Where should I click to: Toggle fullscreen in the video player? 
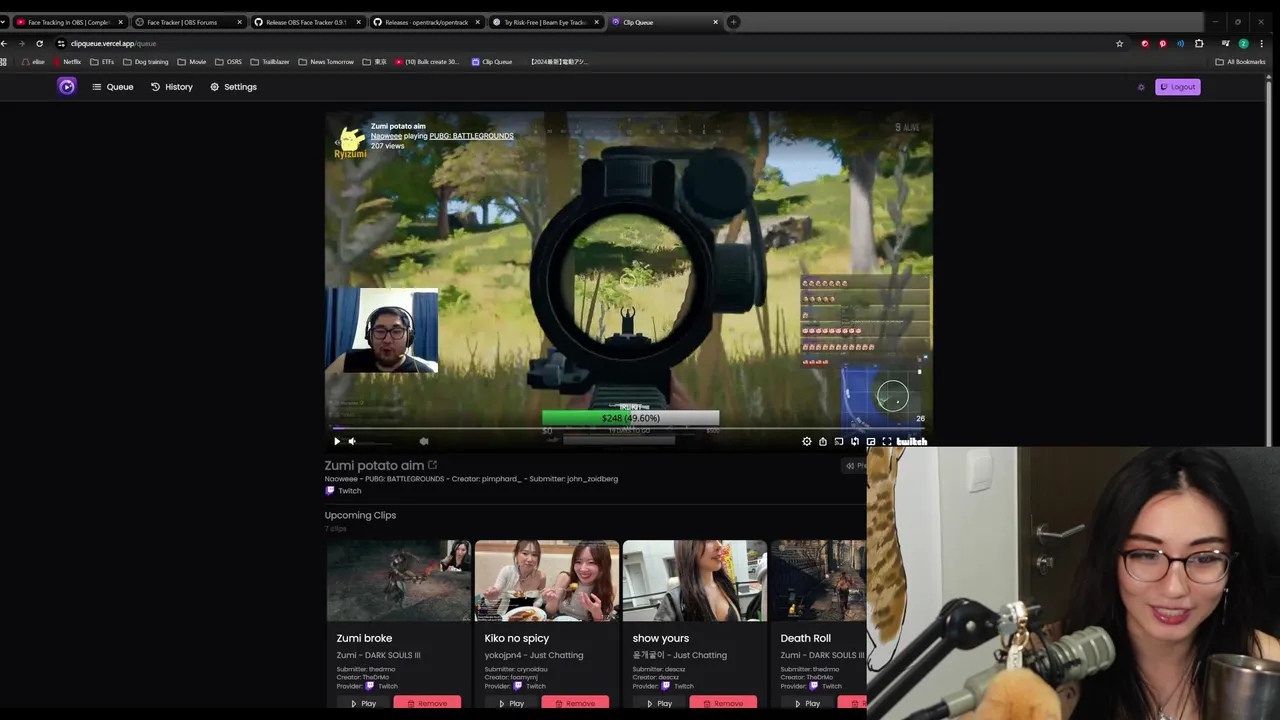click(887, 441)
